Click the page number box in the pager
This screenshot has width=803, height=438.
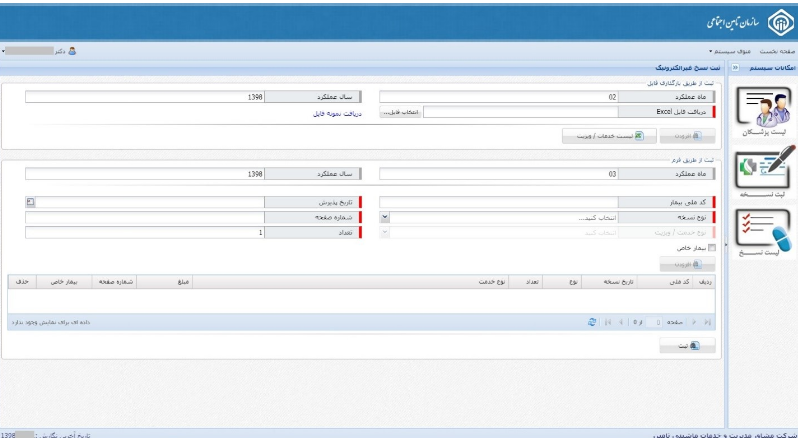pyautogui.click(x=653, y=322)
